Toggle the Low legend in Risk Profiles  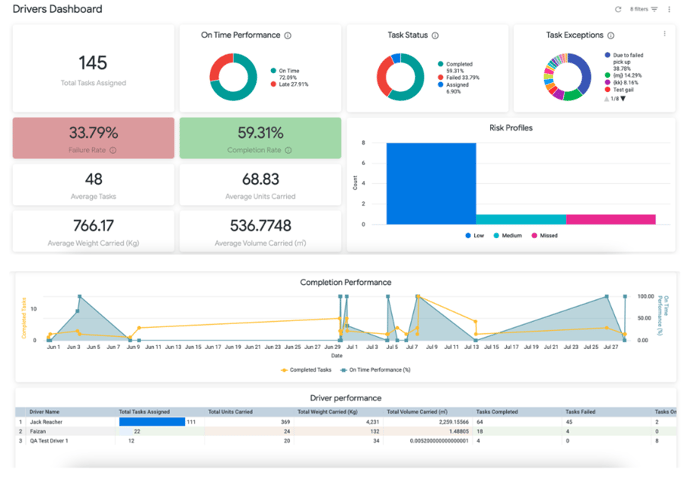click(475, 236)
